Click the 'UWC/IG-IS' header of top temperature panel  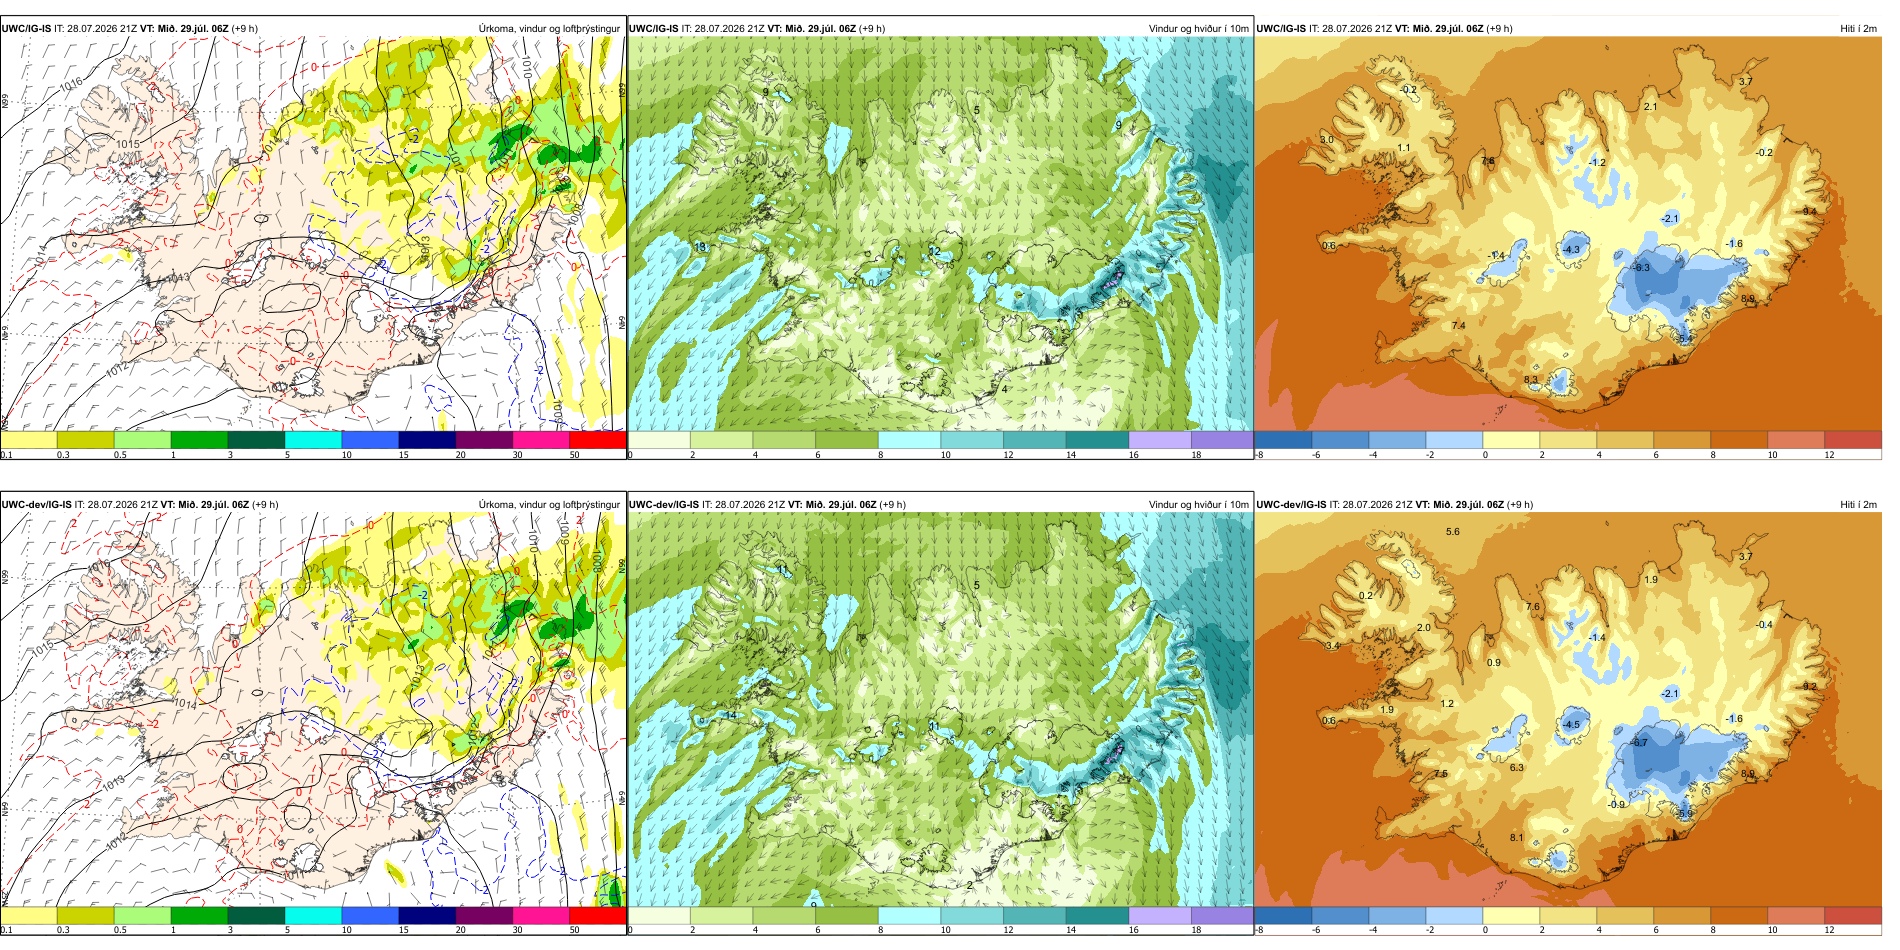point(1281,29)
